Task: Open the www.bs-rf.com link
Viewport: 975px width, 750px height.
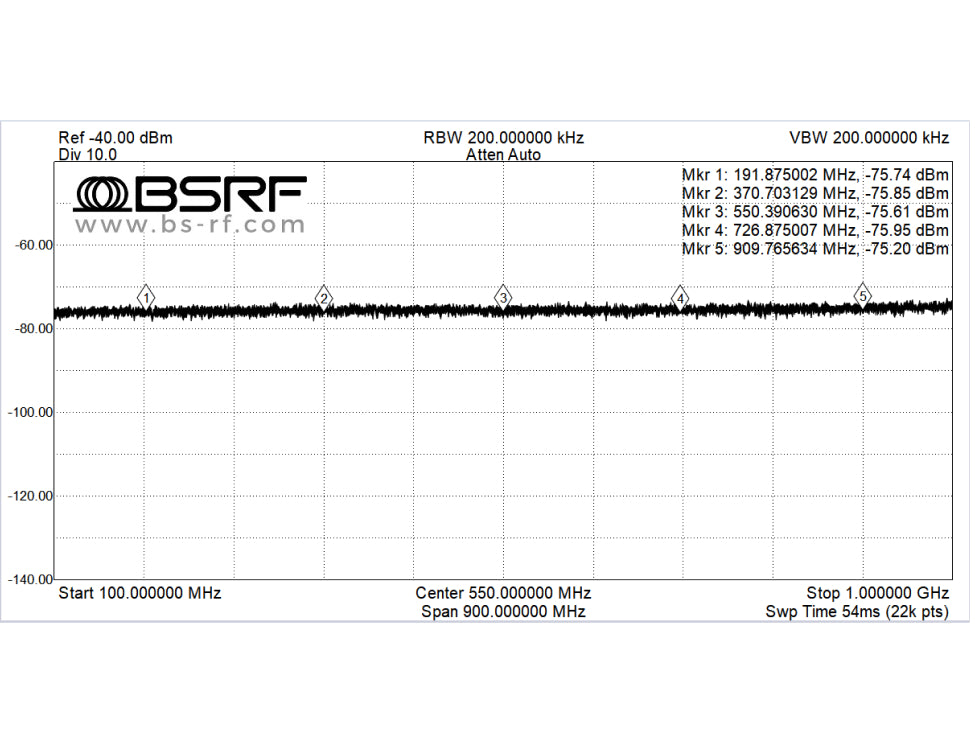Action: (190, 225)
